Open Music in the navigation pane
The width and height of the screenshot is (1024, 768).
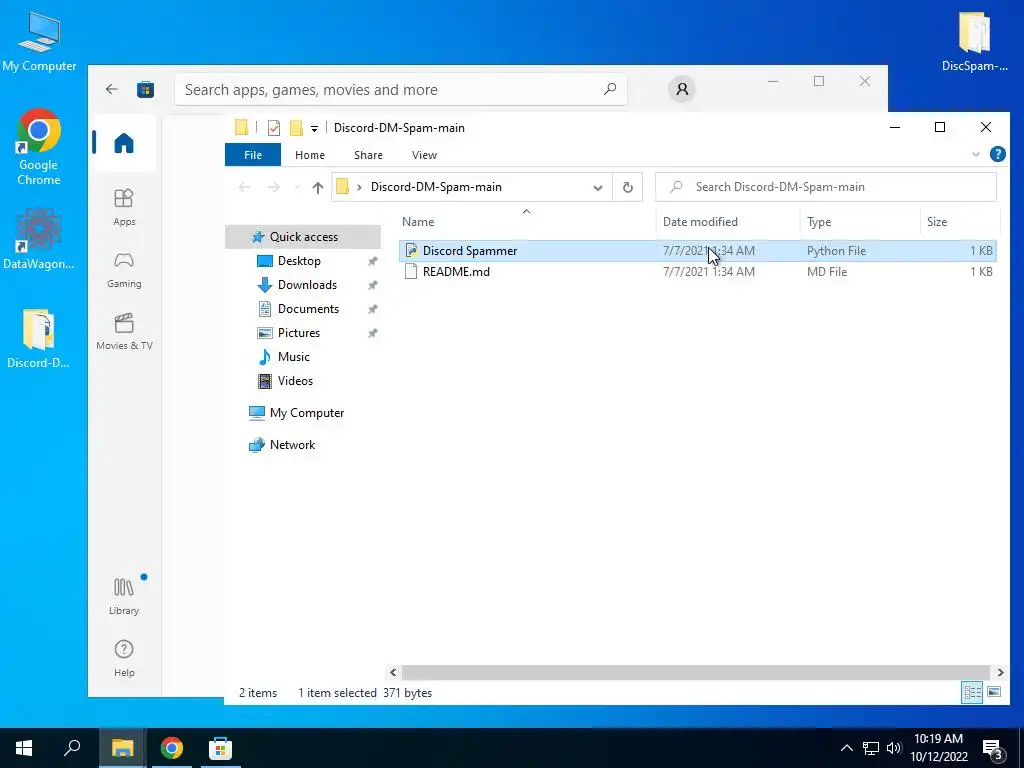pos(293,357)
